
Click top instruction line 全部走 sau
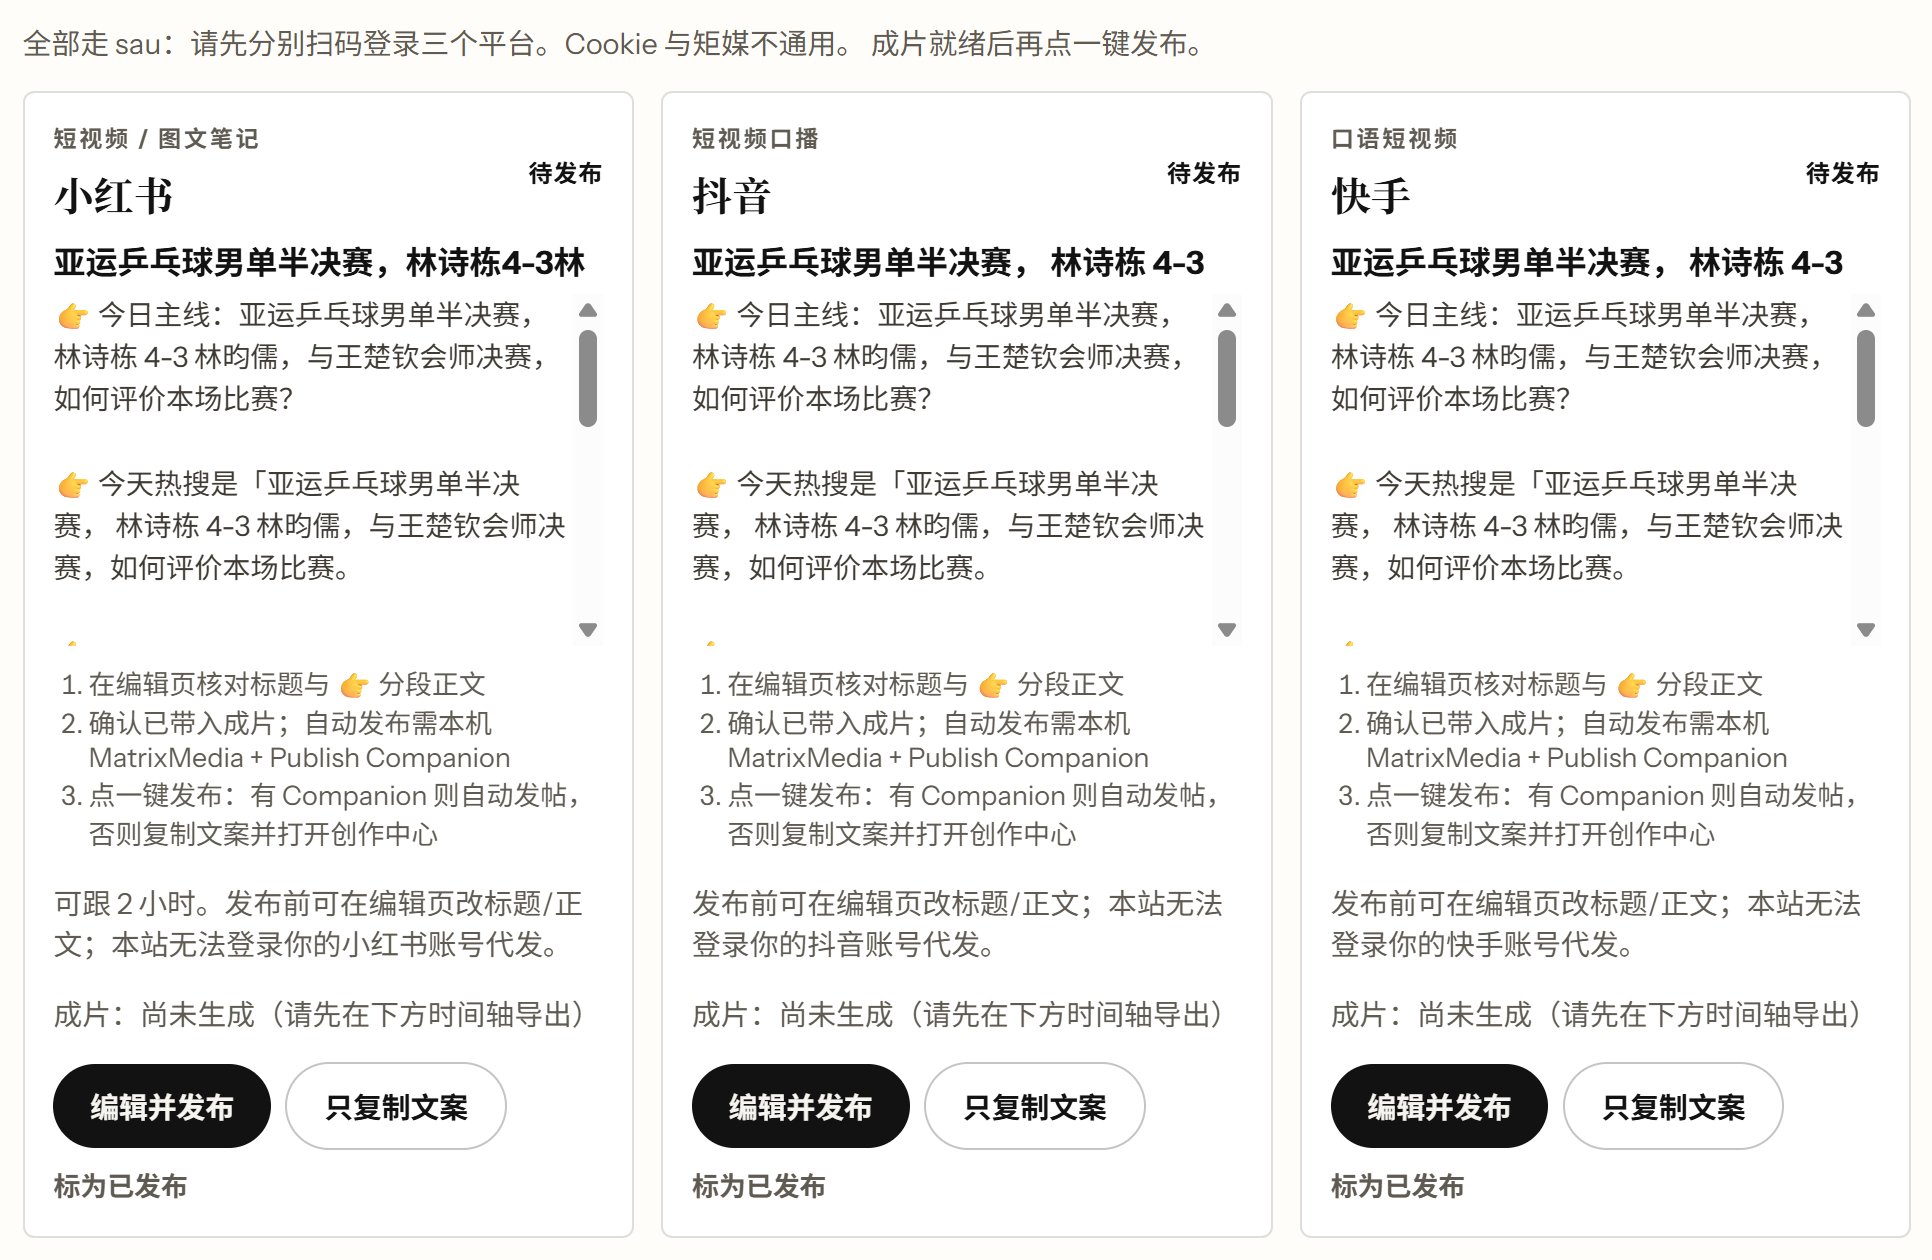pos(615,43)
